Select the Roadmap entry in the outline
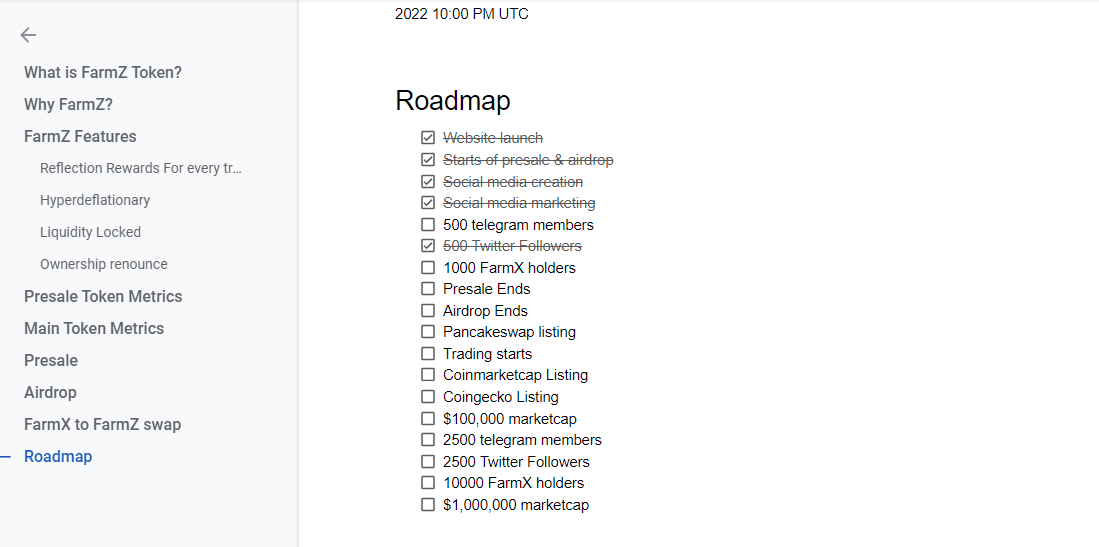The height and width of the screenshot is (547, 1099). tap(58, 457)
